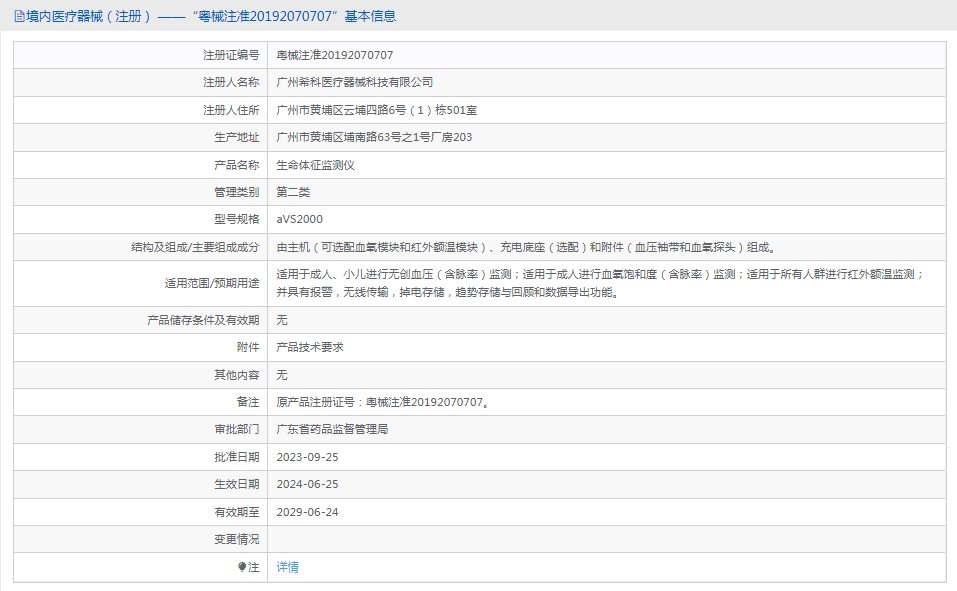Click intended use text starting with 适用于成人
Viewport: 957px width, 591px height.
pos(601,283)
